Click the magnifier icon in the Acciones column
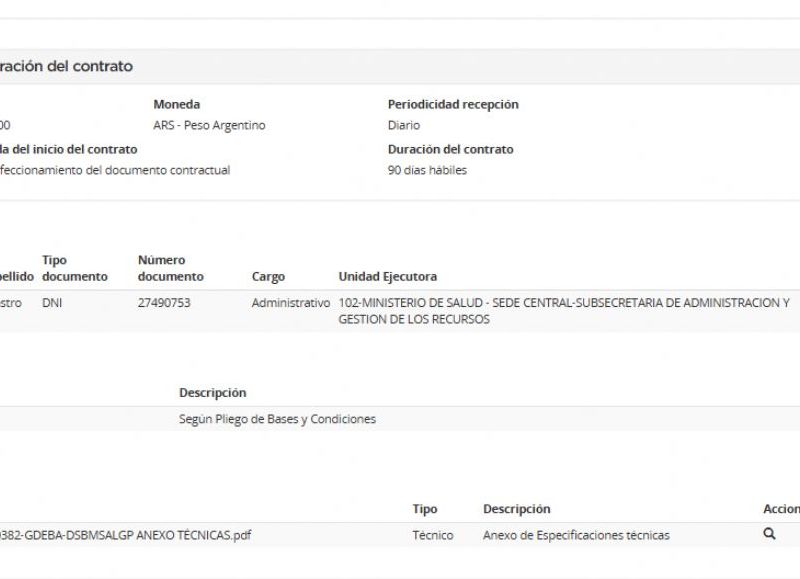Screen dimensions: 800x579 point(769,534)
